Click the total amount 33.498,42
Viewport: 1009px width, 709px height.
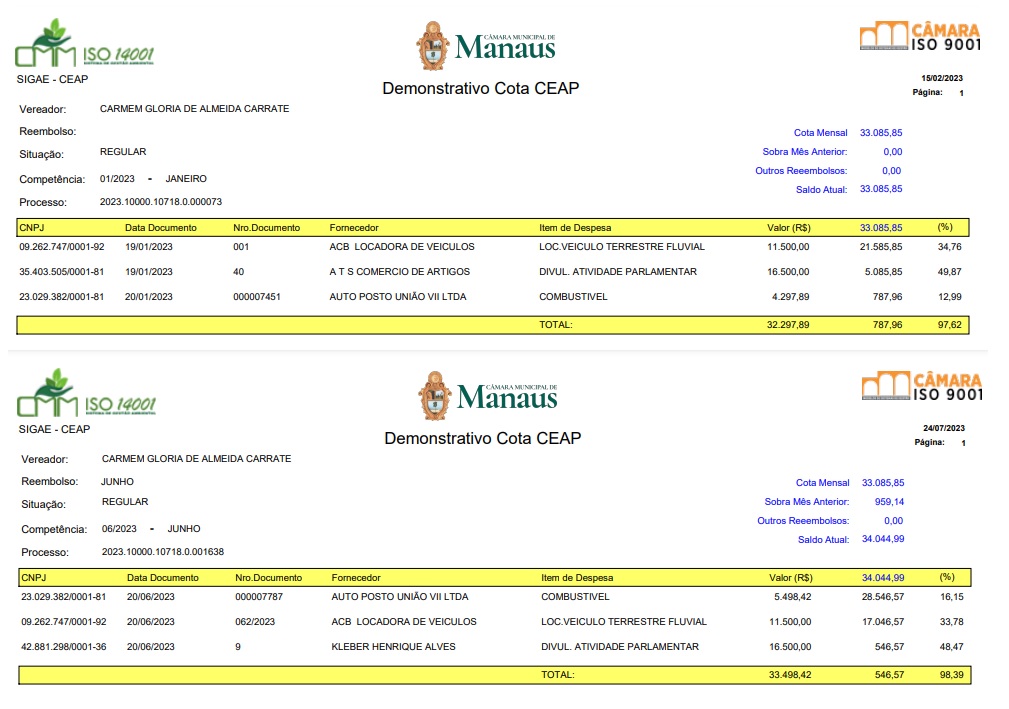790,675
